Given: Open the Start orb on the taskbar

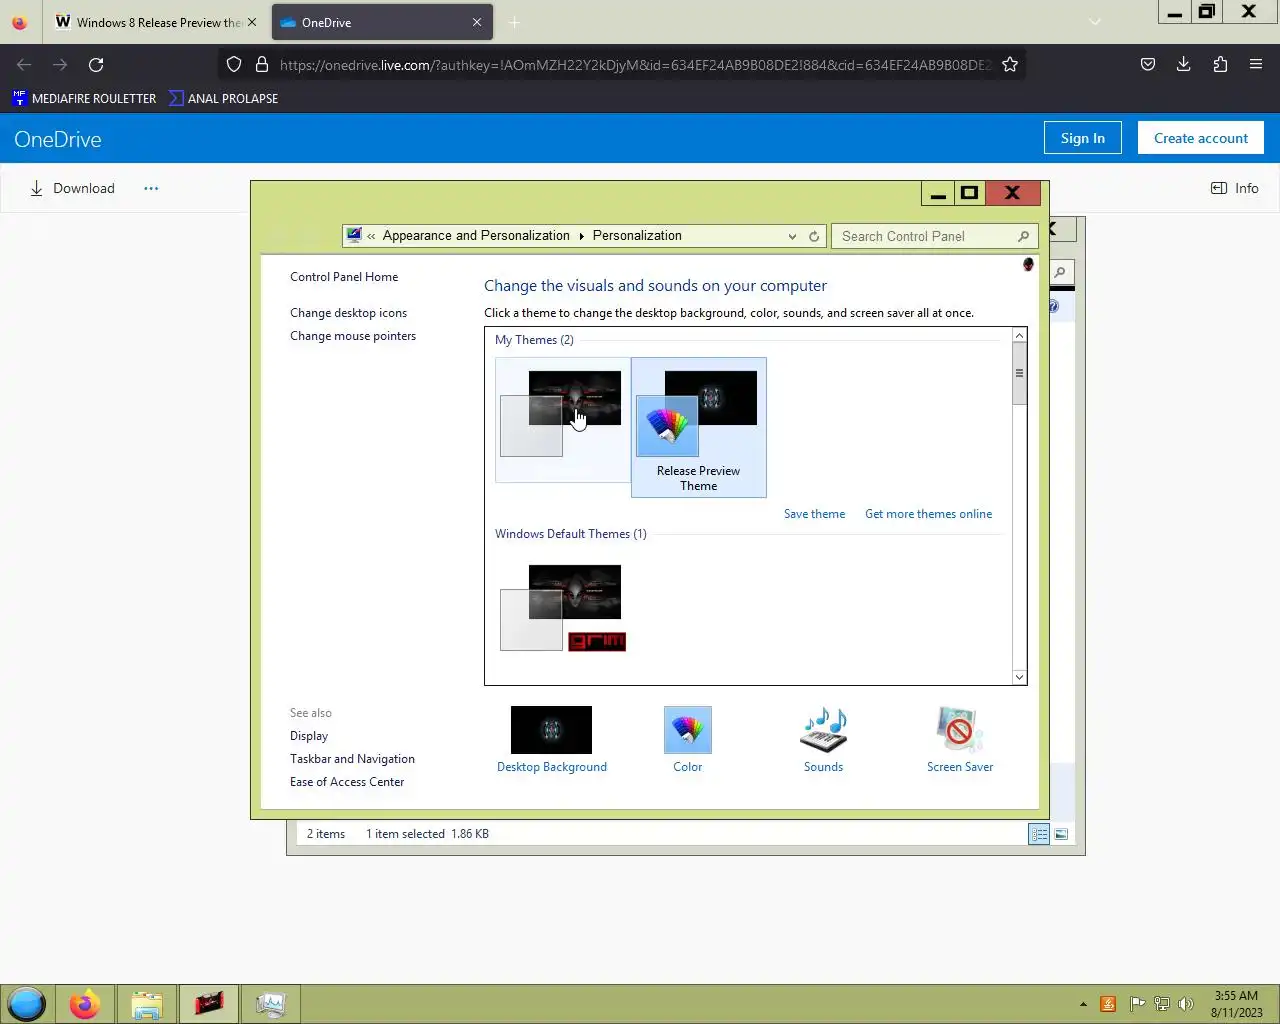Looking at the screenshot, I should (x=27, y=1004).
